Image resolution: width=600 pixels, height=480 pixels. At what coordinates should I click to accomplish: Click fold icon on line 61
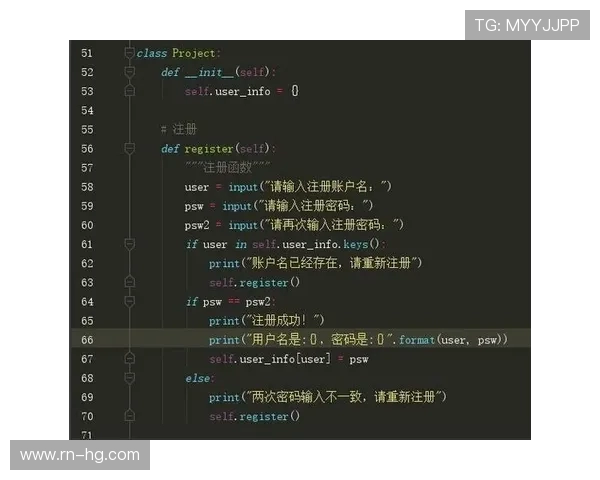(x=129, y=245)
